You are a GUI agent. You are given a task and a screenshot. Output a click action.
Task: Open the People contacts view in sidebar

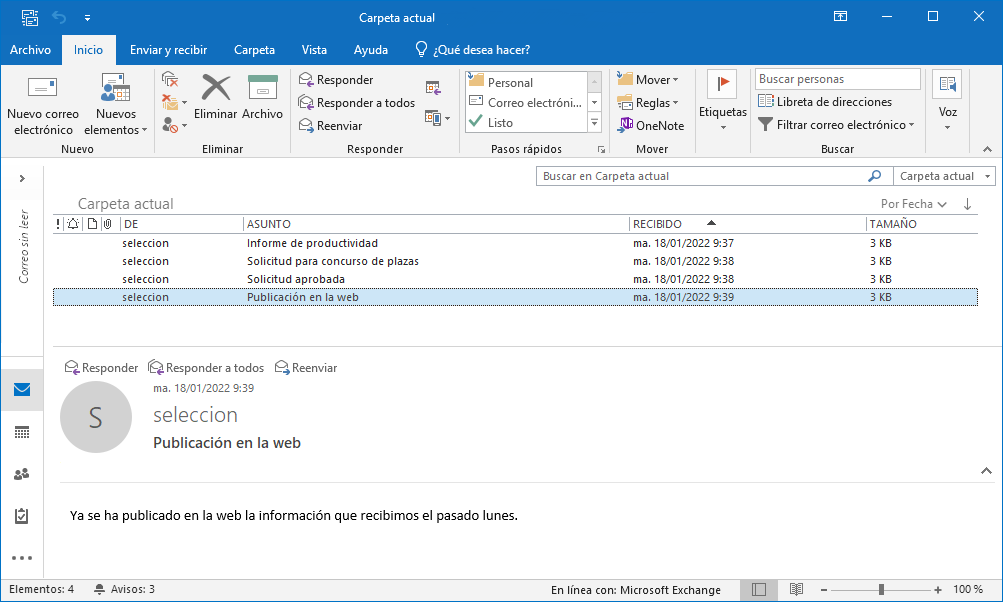22,474
